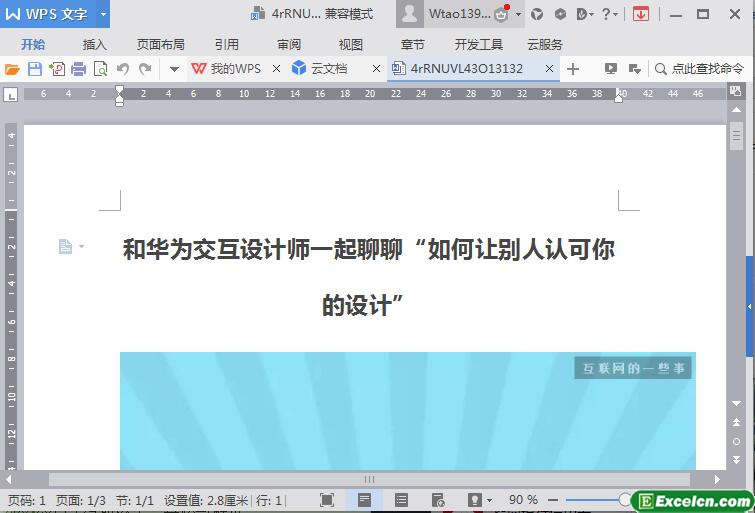Screen dimensions: 755x513
Task: Open the 章节 ribbon tab
Action: (x=413, y=45)
